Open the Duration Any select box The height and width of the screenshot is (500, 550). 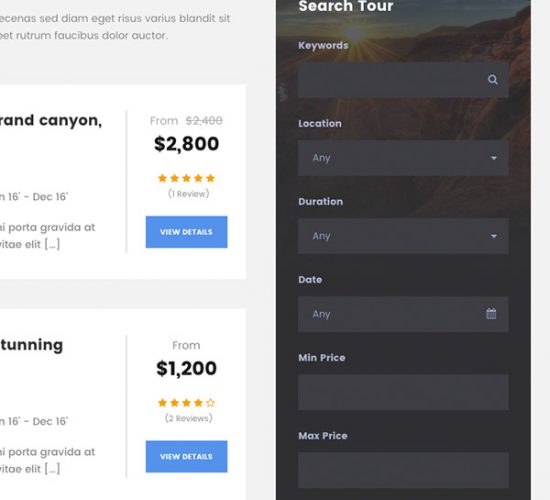pos(403,236)
